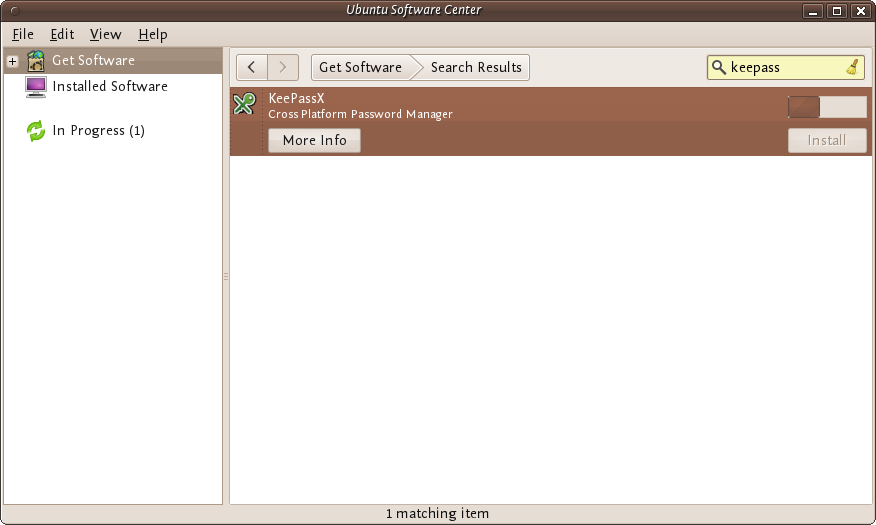
Task: Click the In Progress green arrows icon
Action: [36, 130]
